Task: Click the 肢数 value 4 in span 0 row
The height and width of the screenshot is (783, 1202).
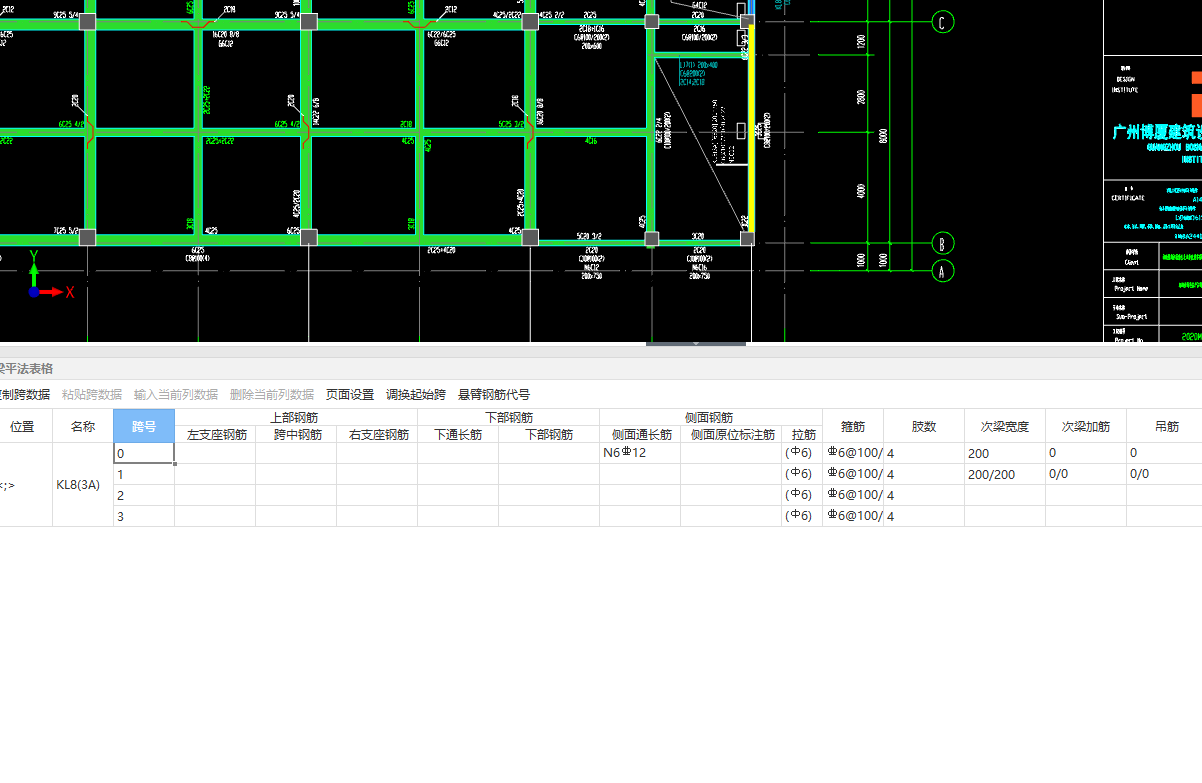Action: (924, 453)
